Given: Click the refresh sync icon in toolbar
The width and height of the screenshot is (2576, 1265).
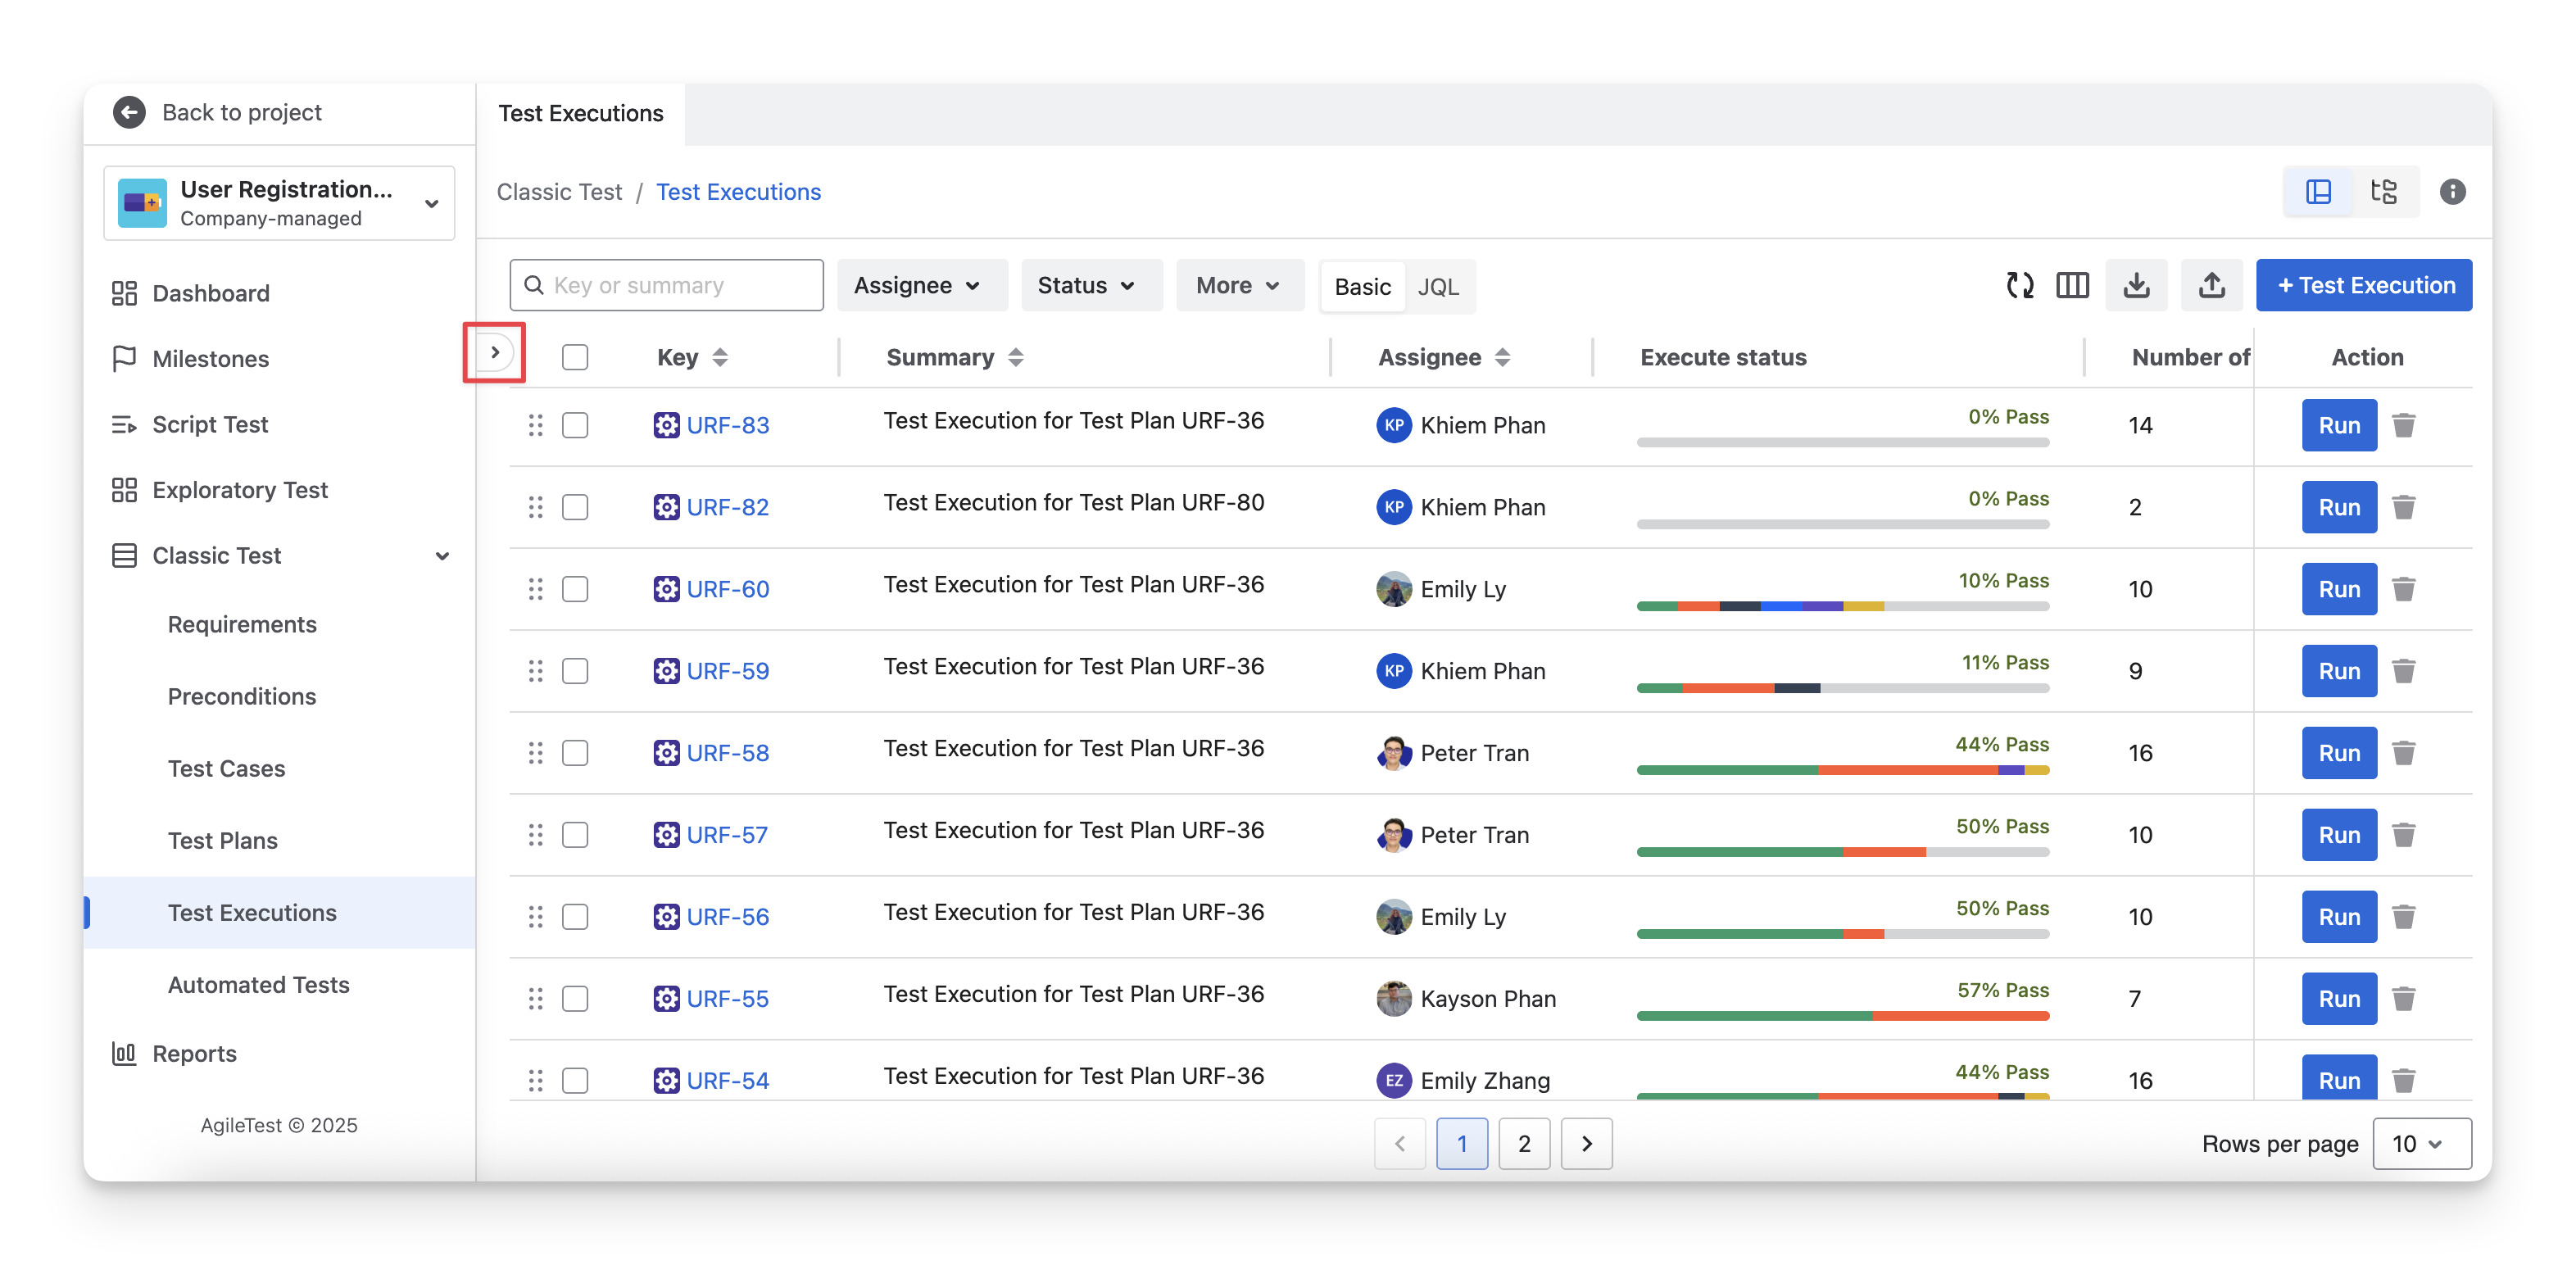Looking at the screenshot, I should (x=2019, y=285).
